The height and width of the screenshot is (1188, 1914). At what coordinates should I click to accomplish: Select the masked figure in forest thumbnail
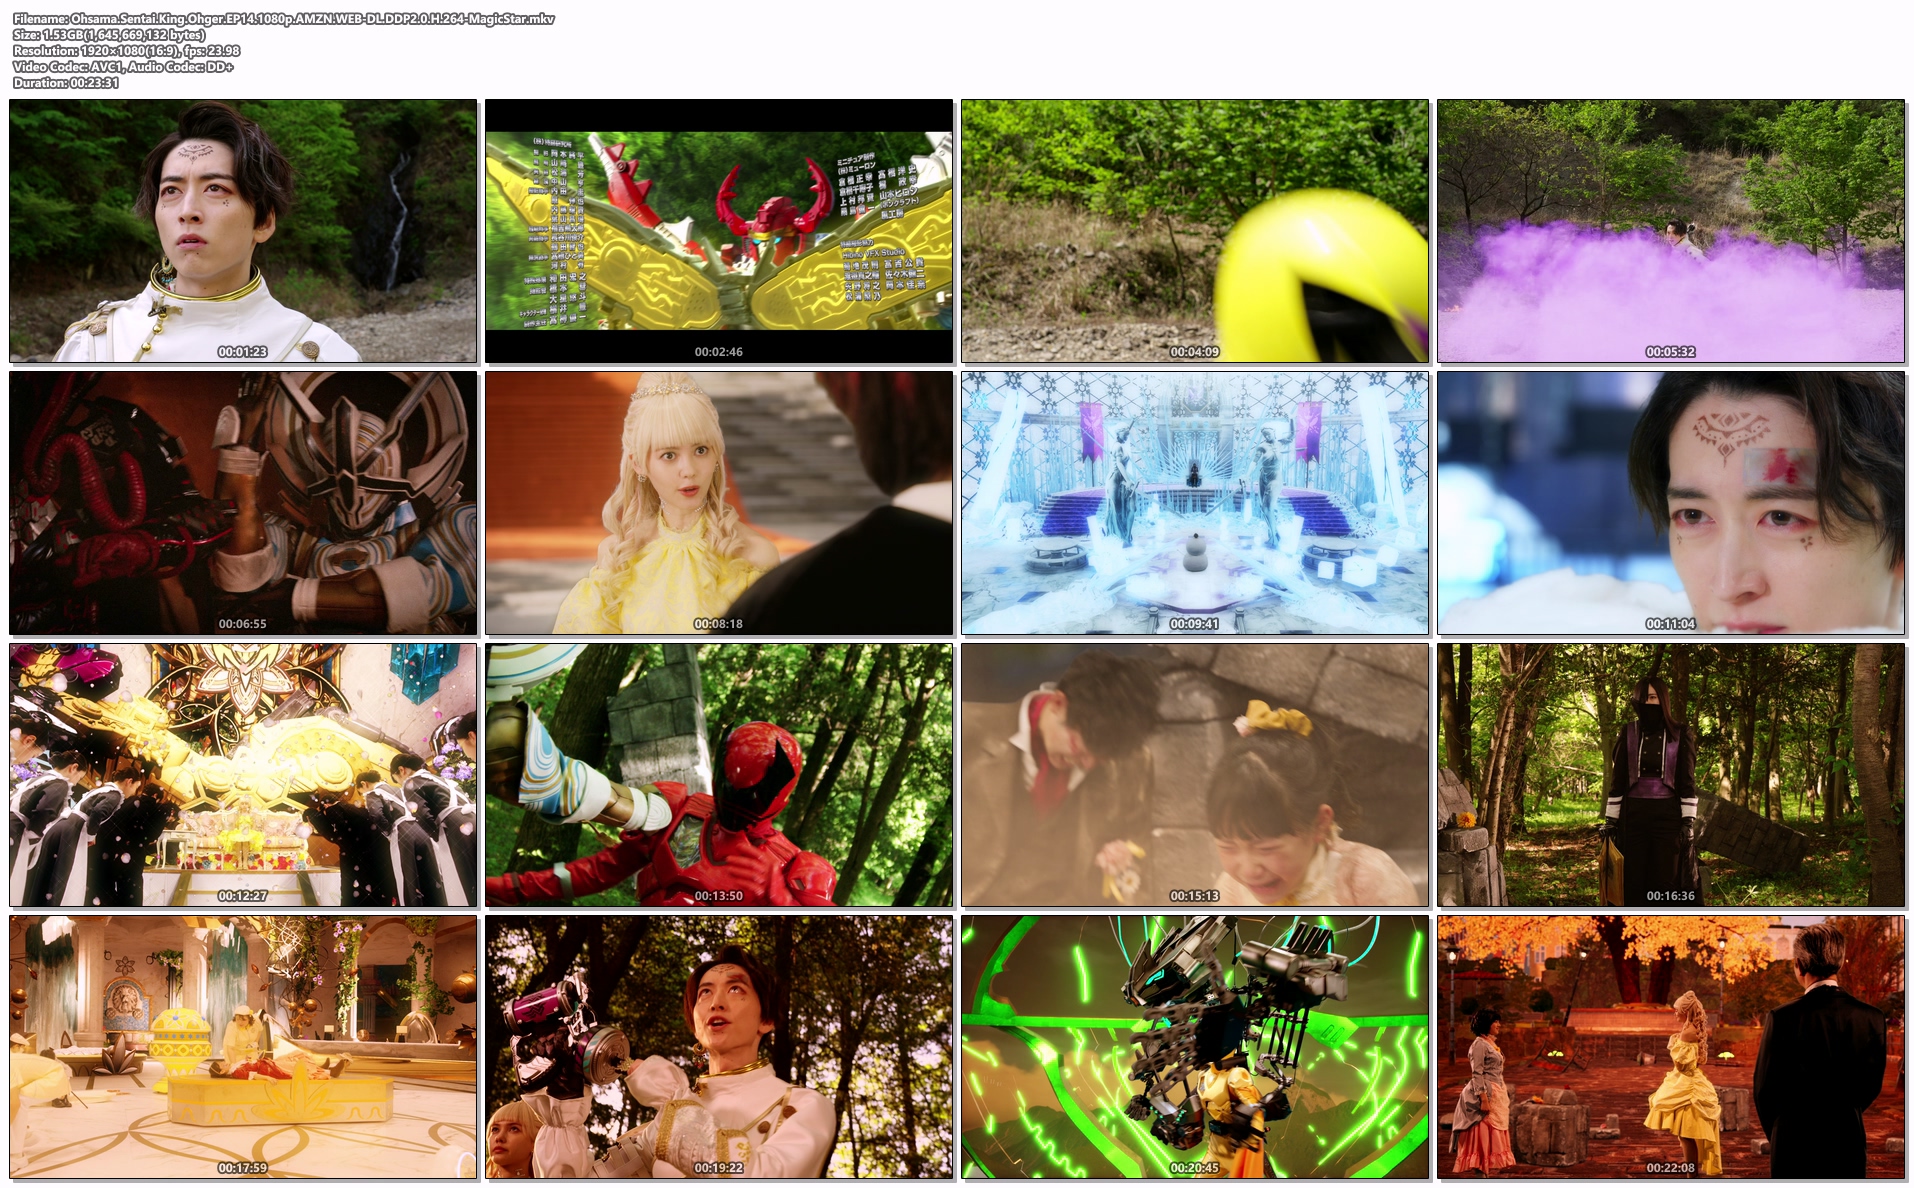click(1671, 775)
